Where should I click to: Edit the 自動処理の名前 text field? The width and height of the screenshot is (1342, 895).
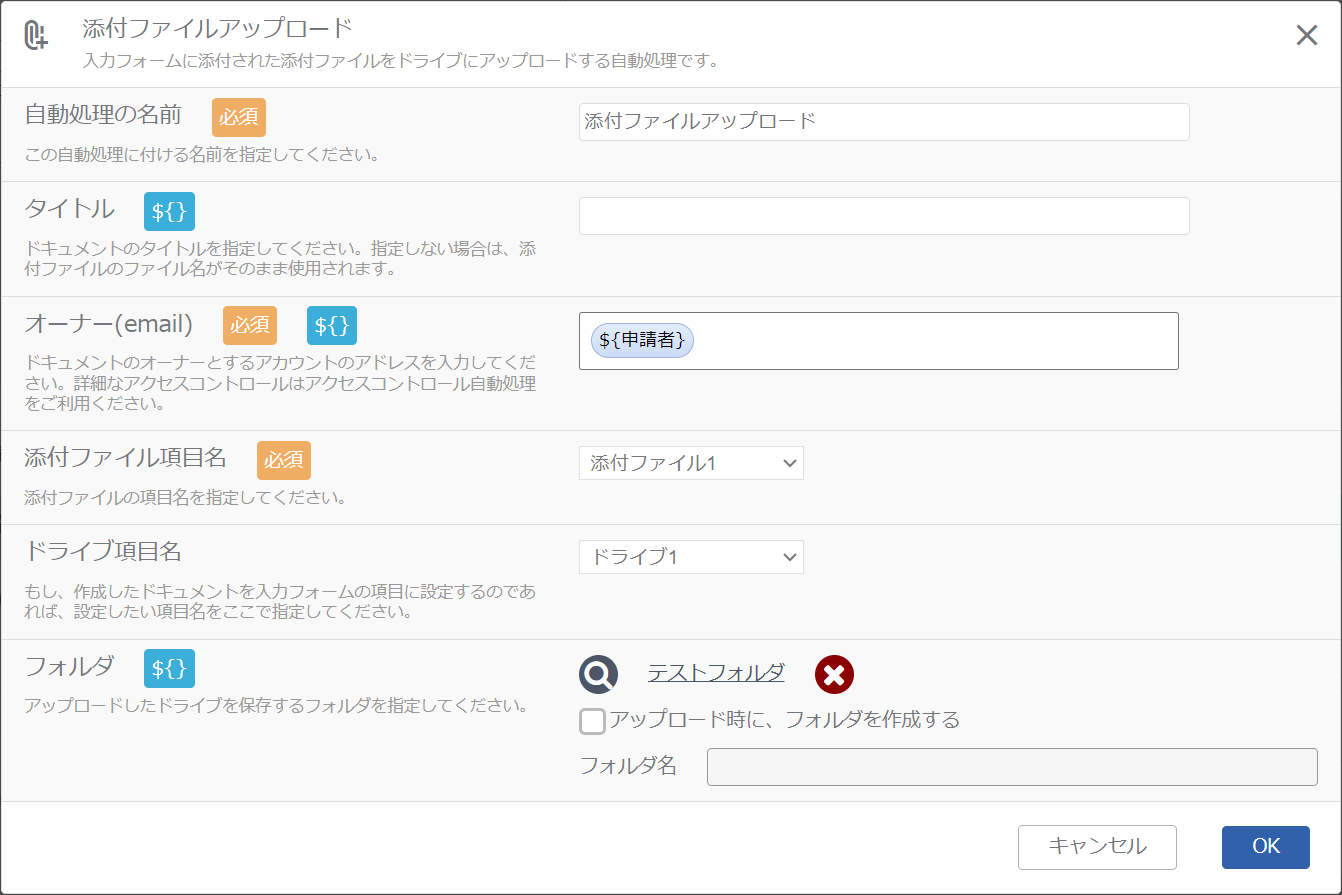(x=884, y=121)
